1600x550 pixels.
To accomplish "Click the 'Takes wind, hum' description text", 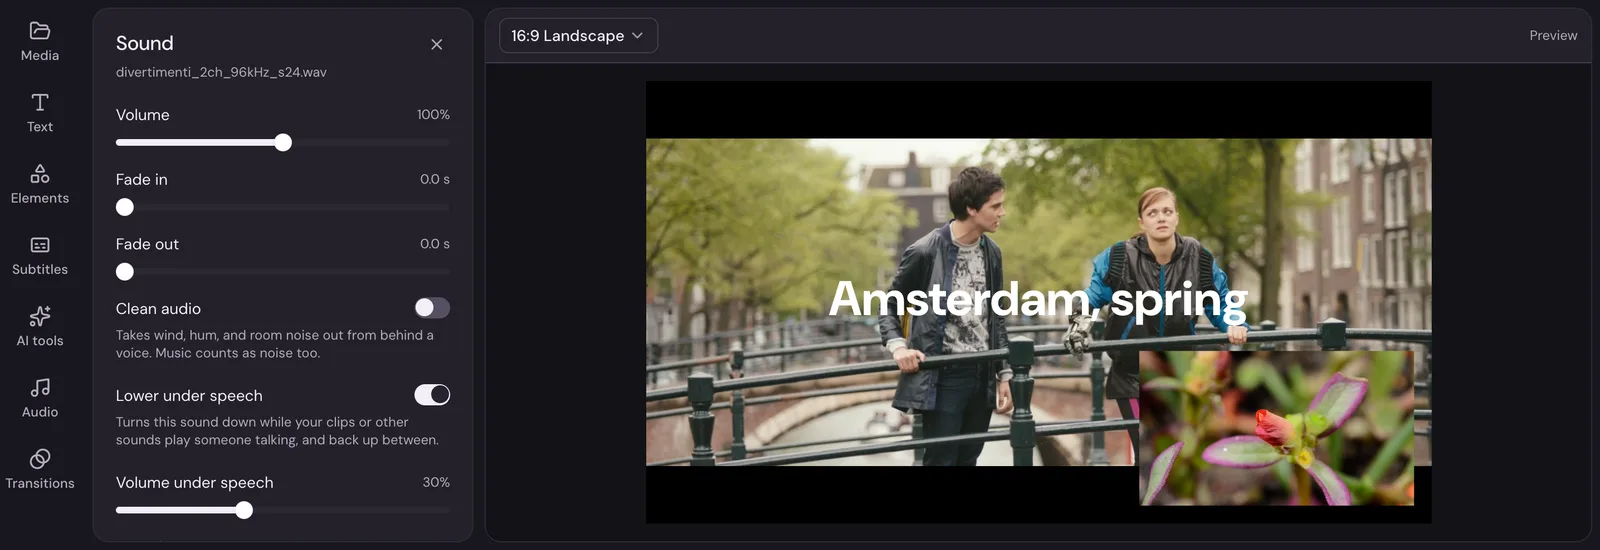I will coord(275,344).
